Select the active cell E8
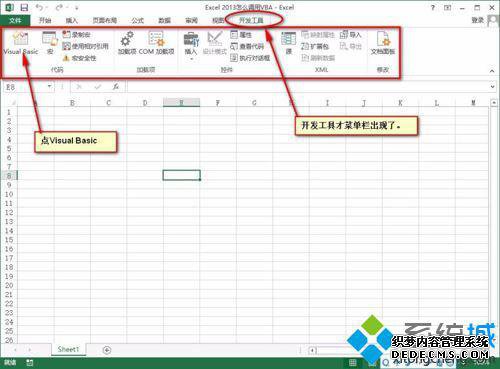This screenshot has width=500, height=369. [x=182, y=175]
